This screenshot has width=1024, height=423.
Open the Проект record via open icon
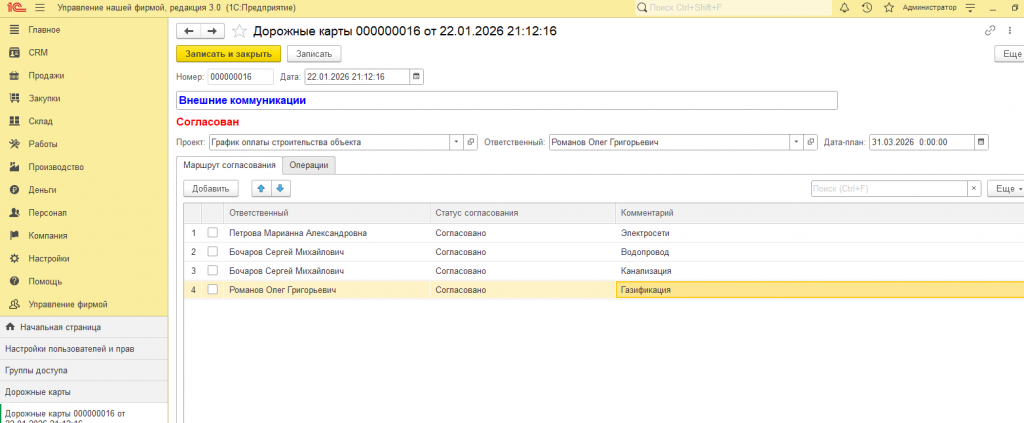(x=470, y=142)
